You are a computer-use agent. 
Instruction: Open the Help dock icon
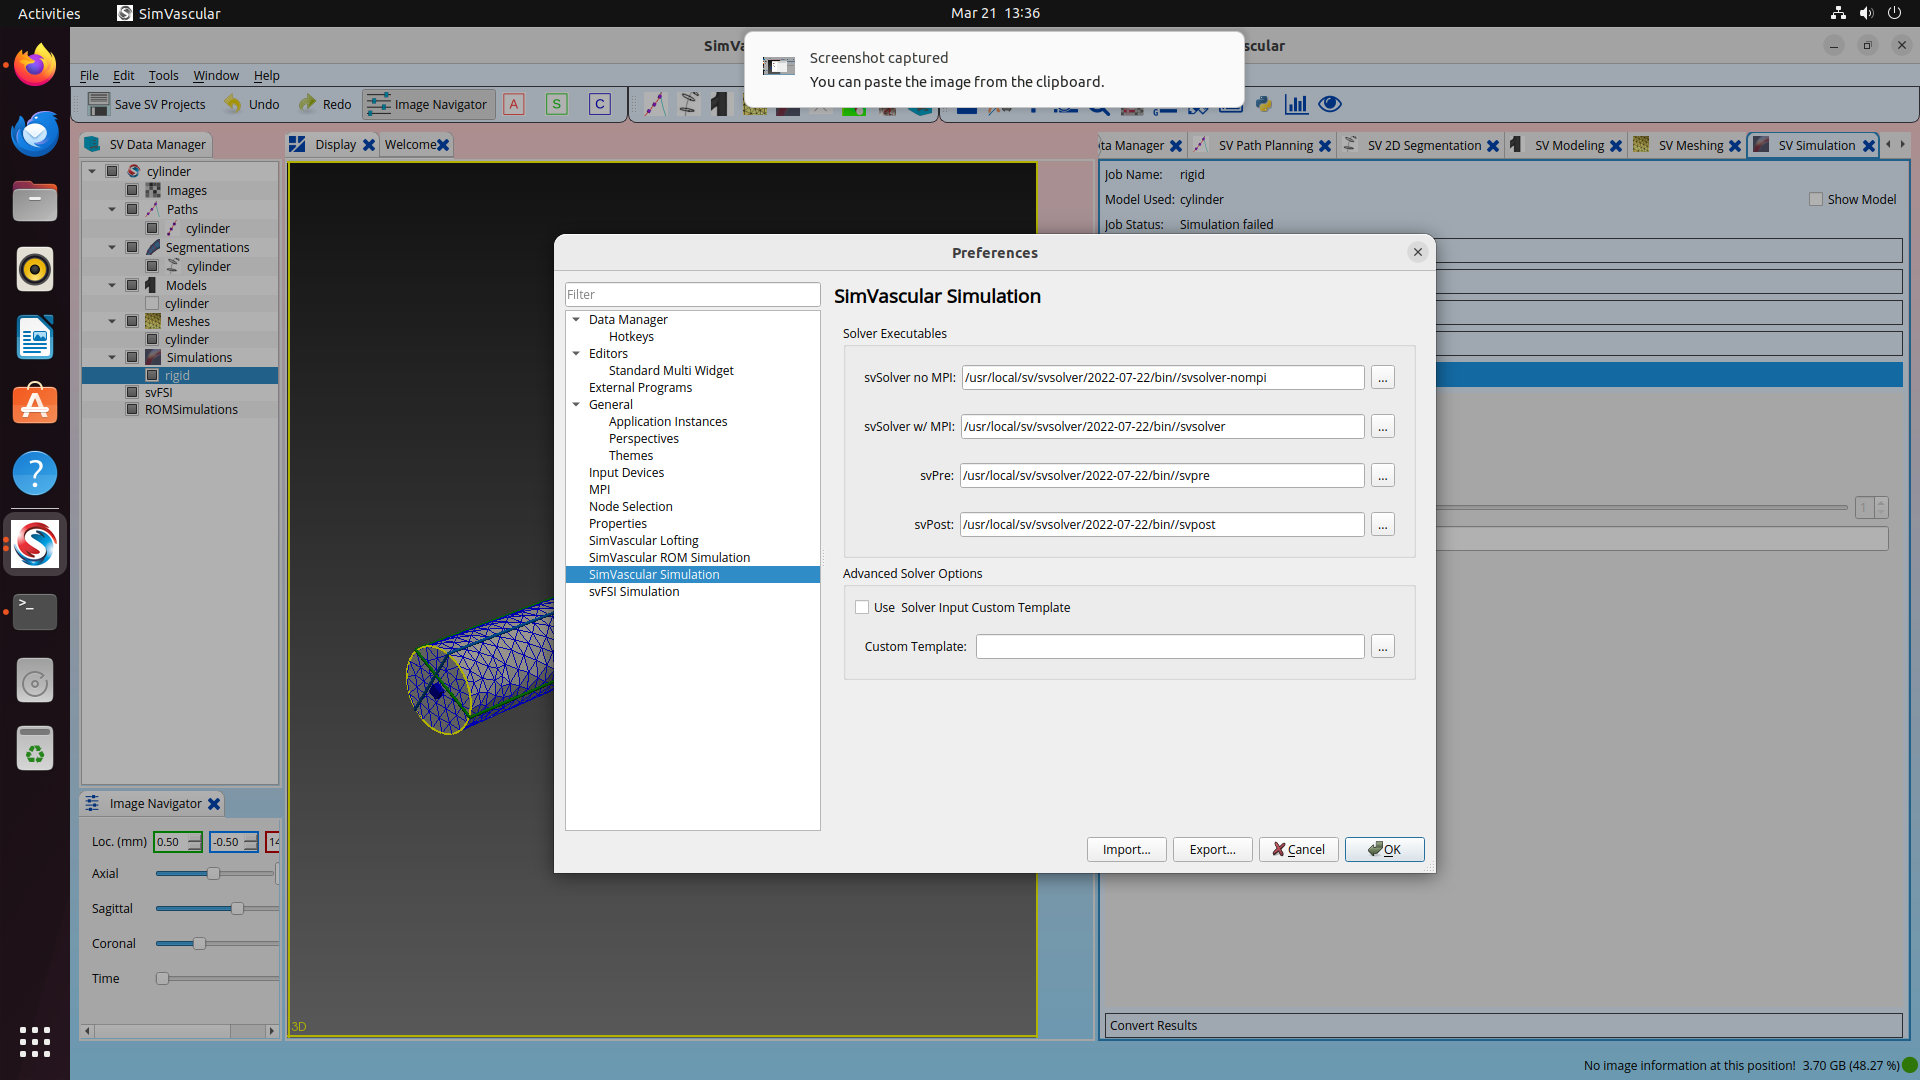(x=35, y=473)
